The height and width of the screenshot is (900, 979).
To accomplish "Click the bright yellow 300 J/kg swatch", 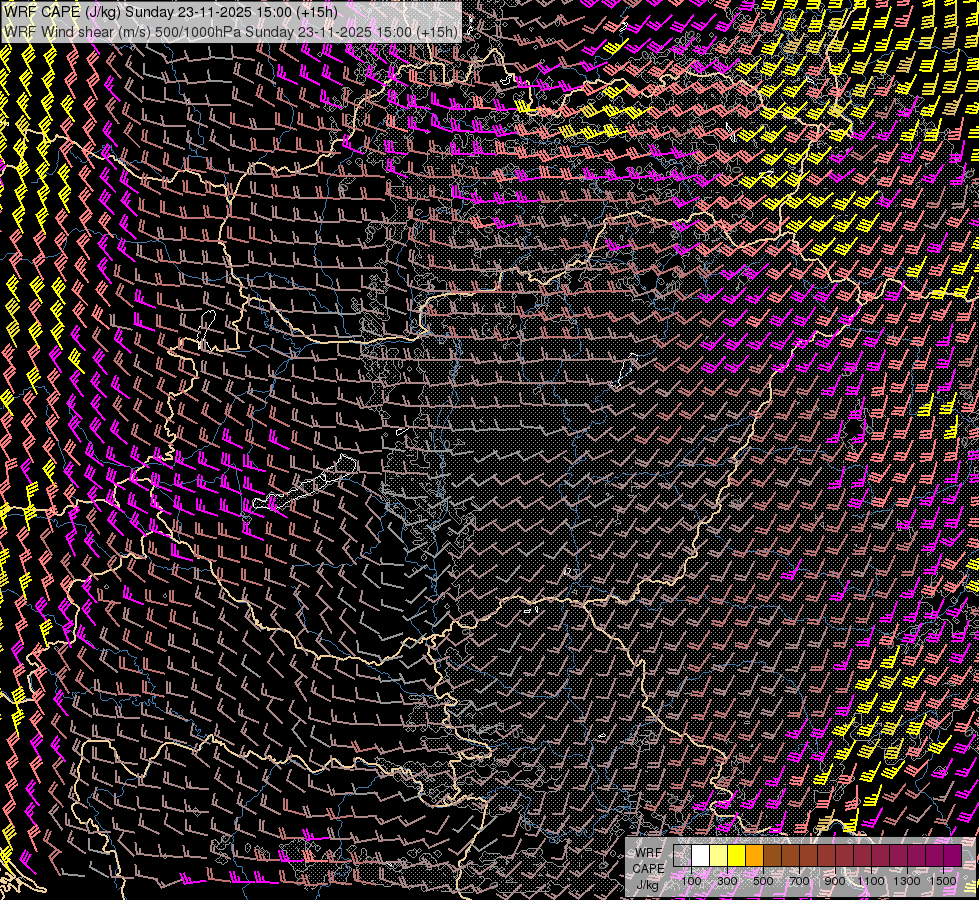I will tap(737, 855).
